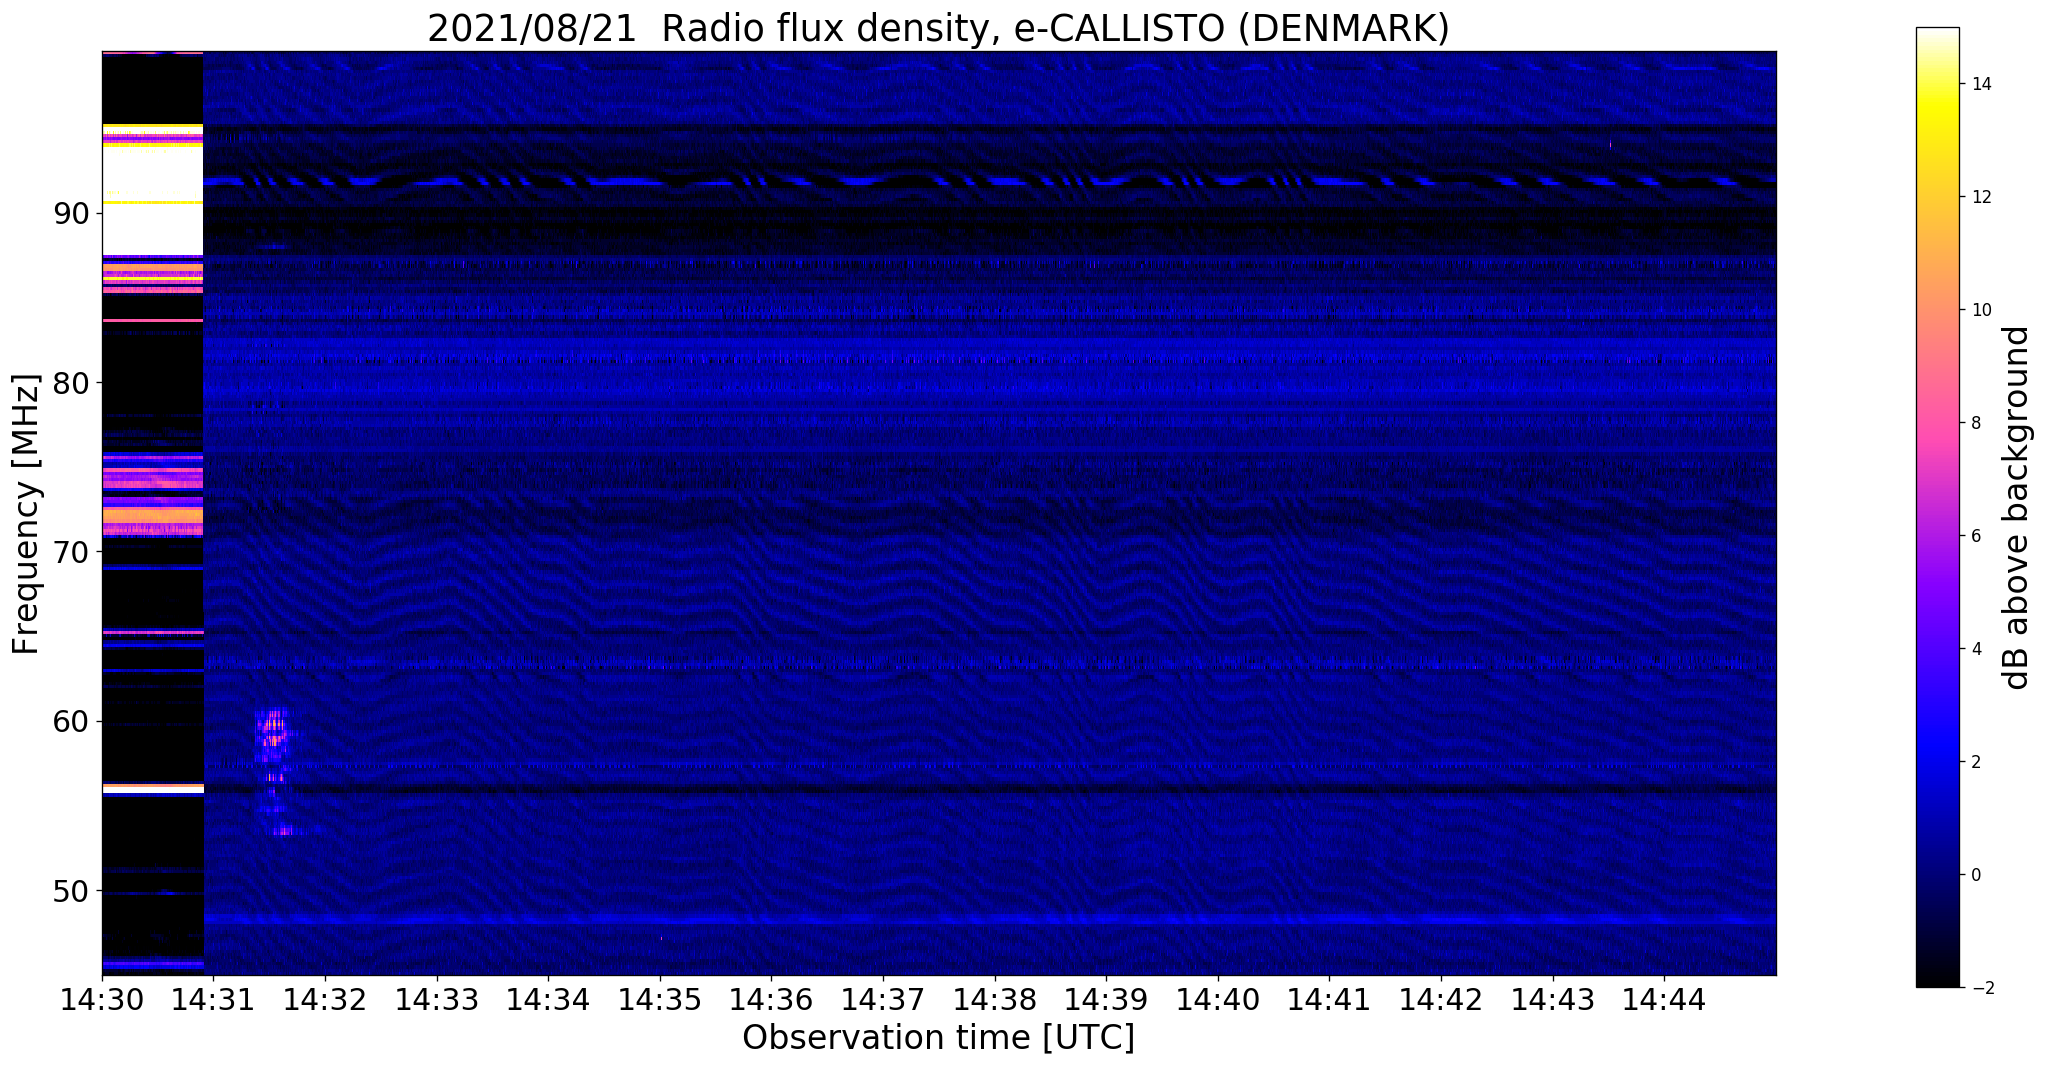Click the 14:30 time tick label

(102, 999)
